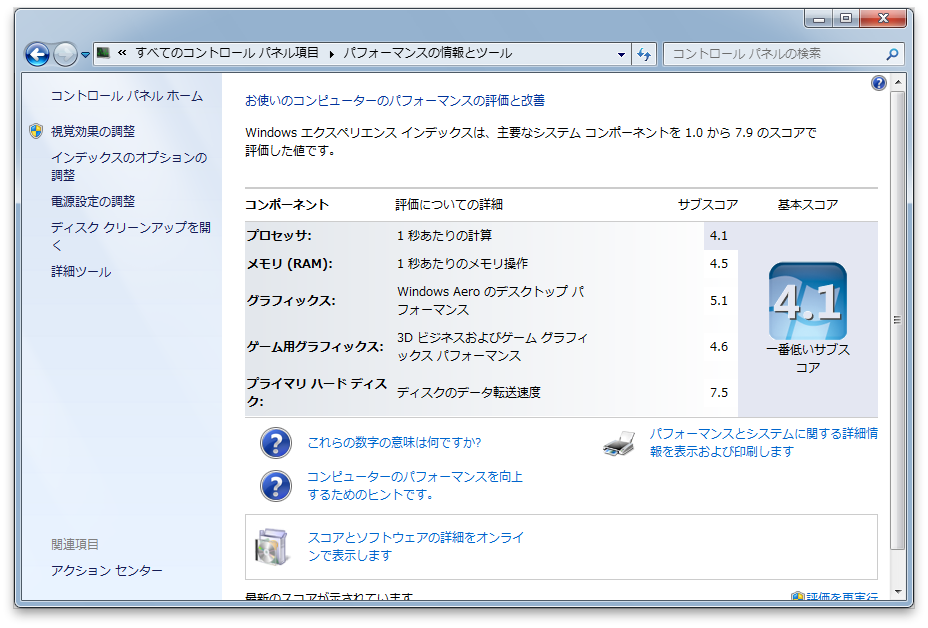The height and width of the screenshot is (628, 928).
Task: Click the Back navigation arrow button
Action: point(37,55)
